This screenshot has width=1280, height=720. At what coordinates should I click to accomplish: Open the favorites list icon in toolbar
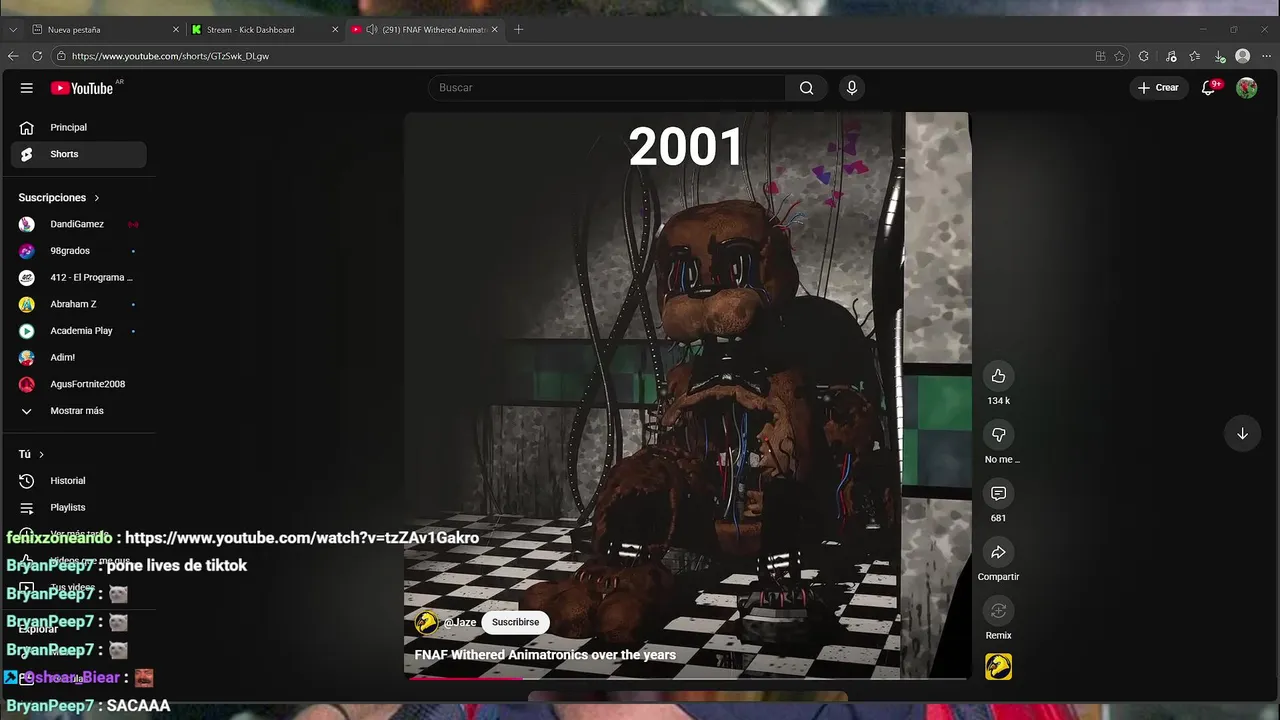[1195, 56]
